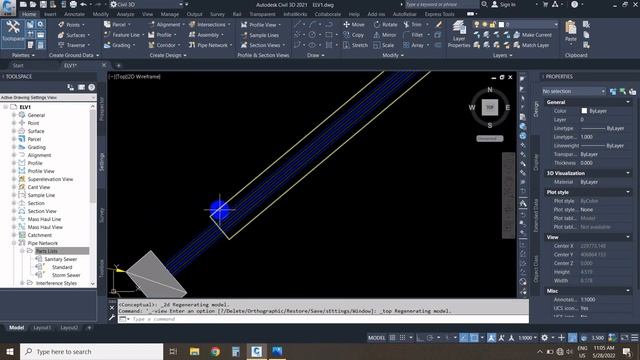The height and width of the screenshot is (360, 640).
Task: Click the Alignment tool icon
Action: [x=151, y=24]
